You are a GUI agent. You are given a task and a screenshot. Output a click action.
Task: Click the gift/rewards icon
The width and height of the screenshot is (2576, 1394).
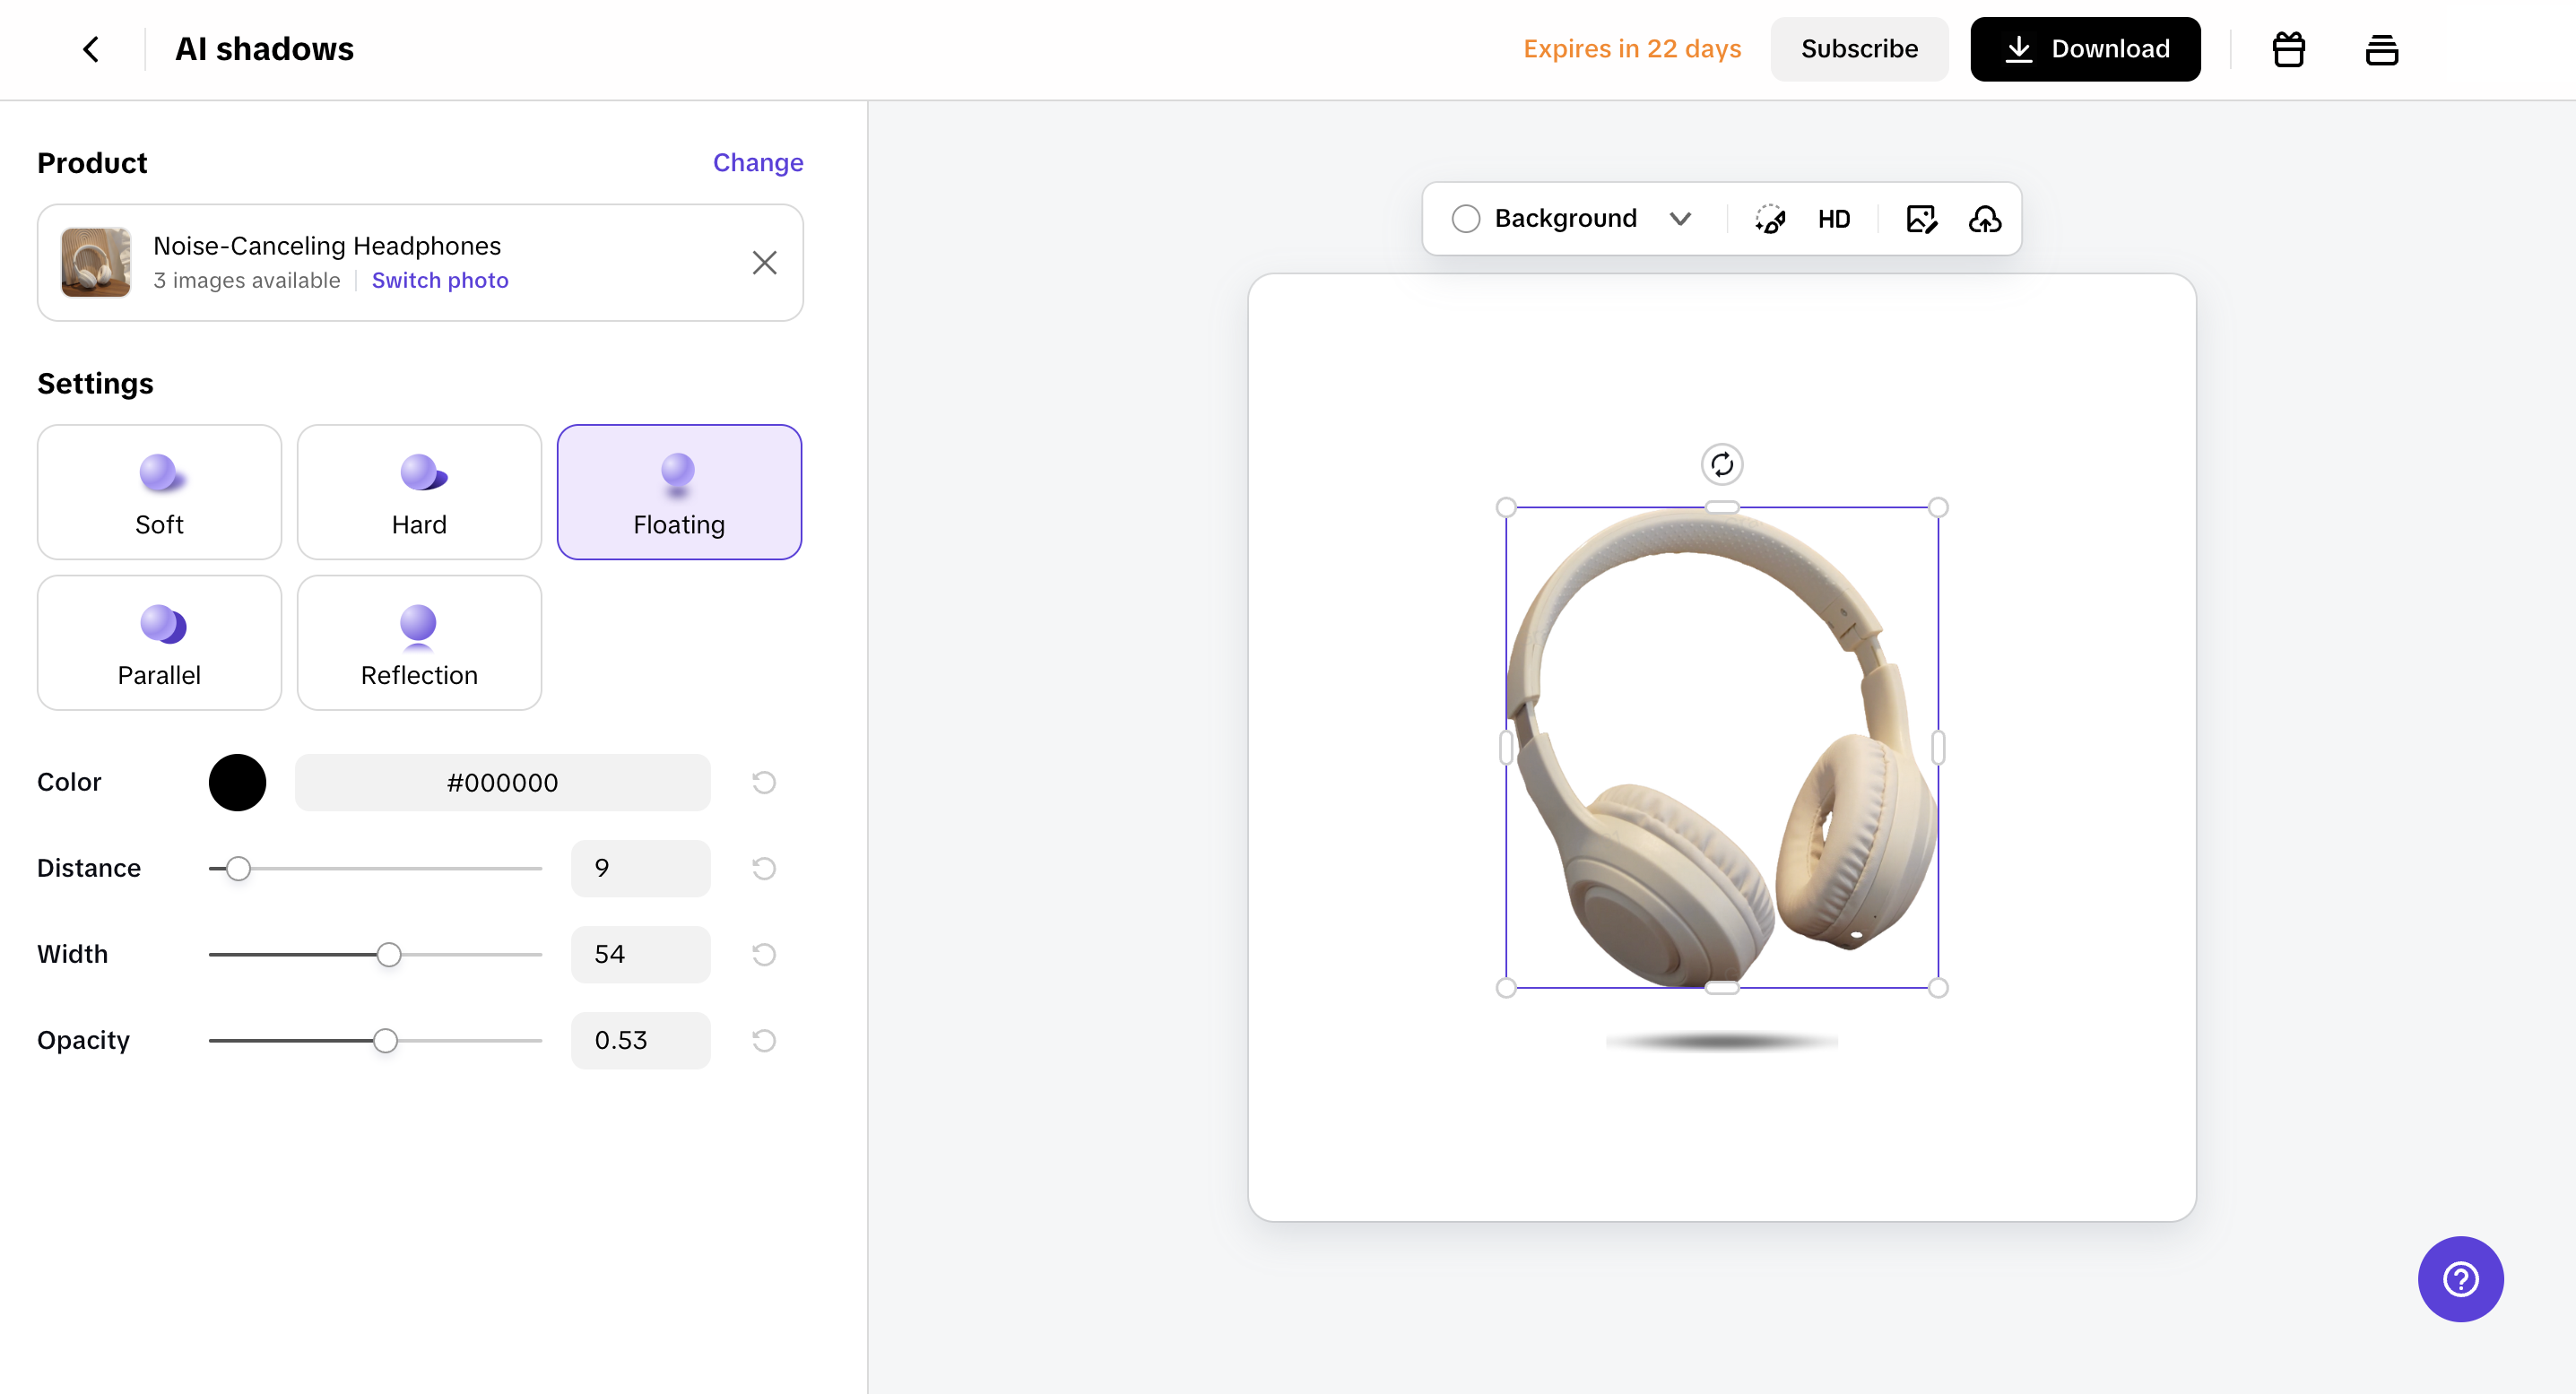click(2289, 48)
